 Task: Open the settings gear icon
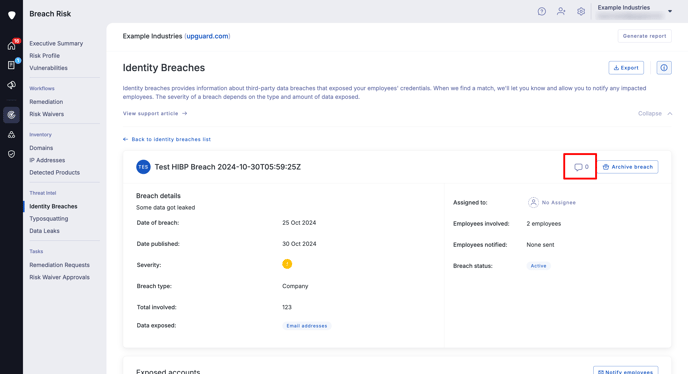click(581, 11)
